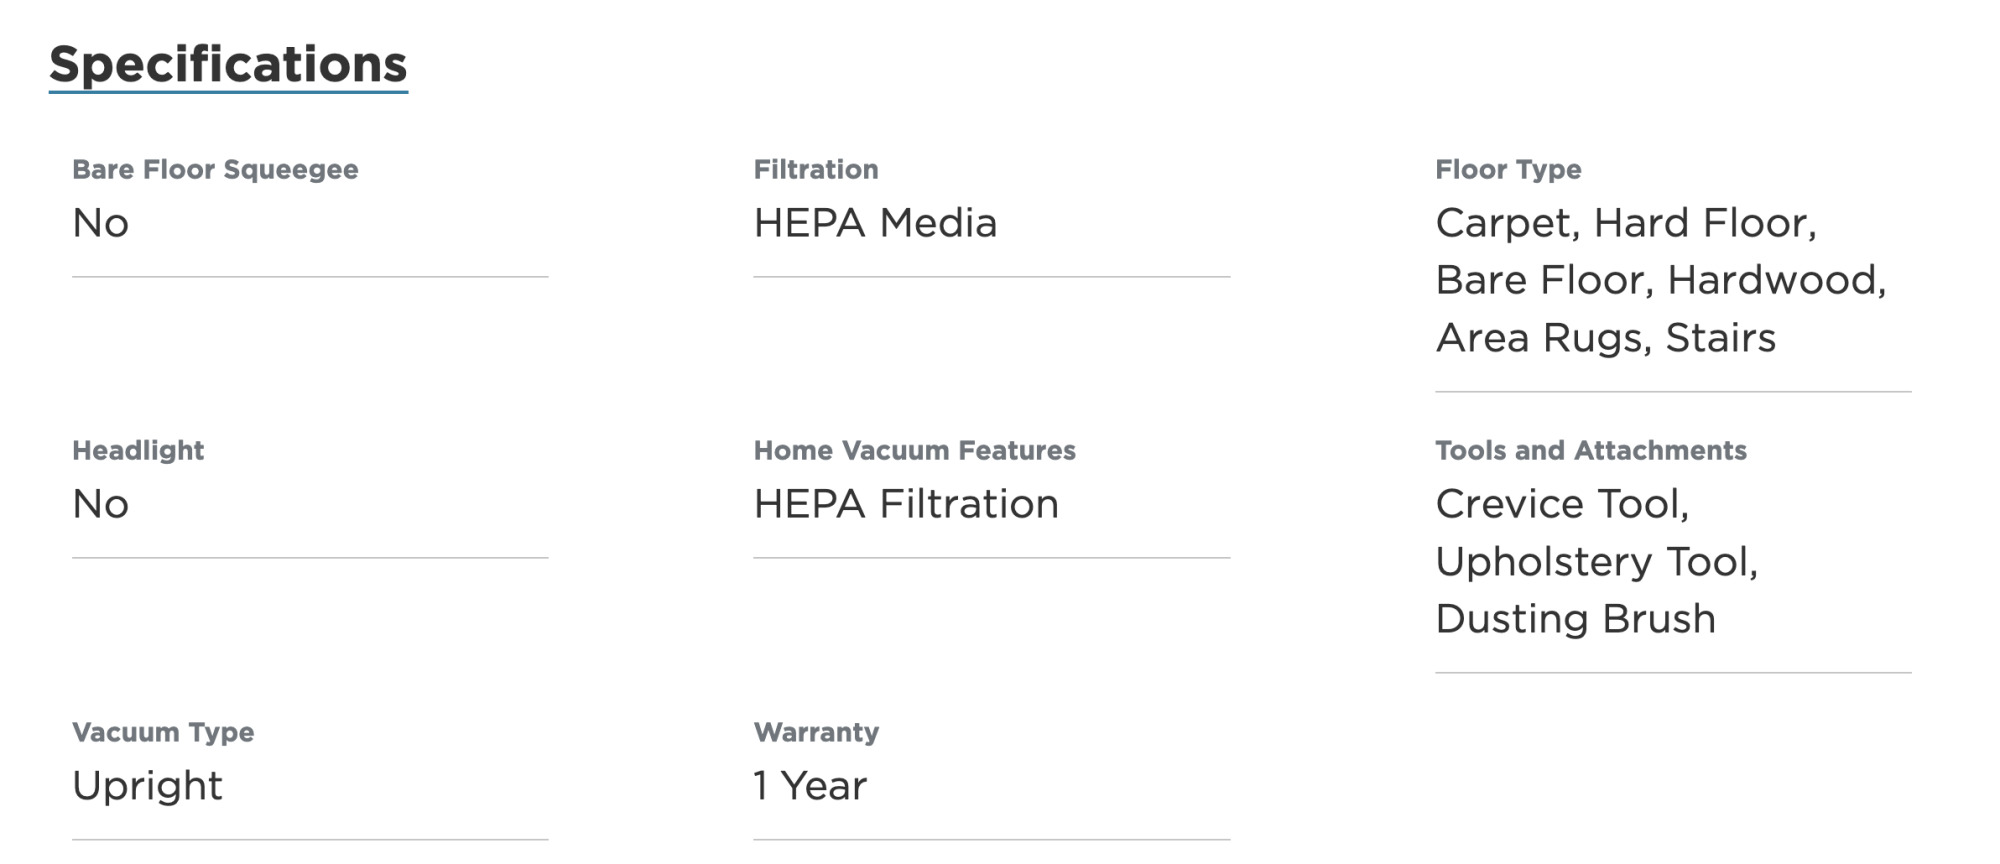Select the Upright value
This screenshot has height=864, width=2000.
[147, 786]
